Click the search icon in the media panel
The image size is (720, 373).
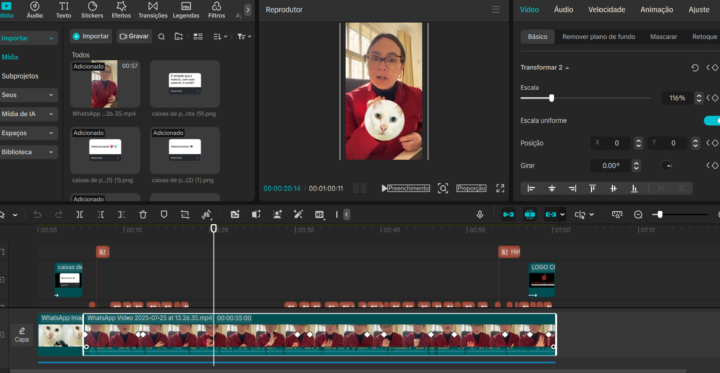pos(161,37)
